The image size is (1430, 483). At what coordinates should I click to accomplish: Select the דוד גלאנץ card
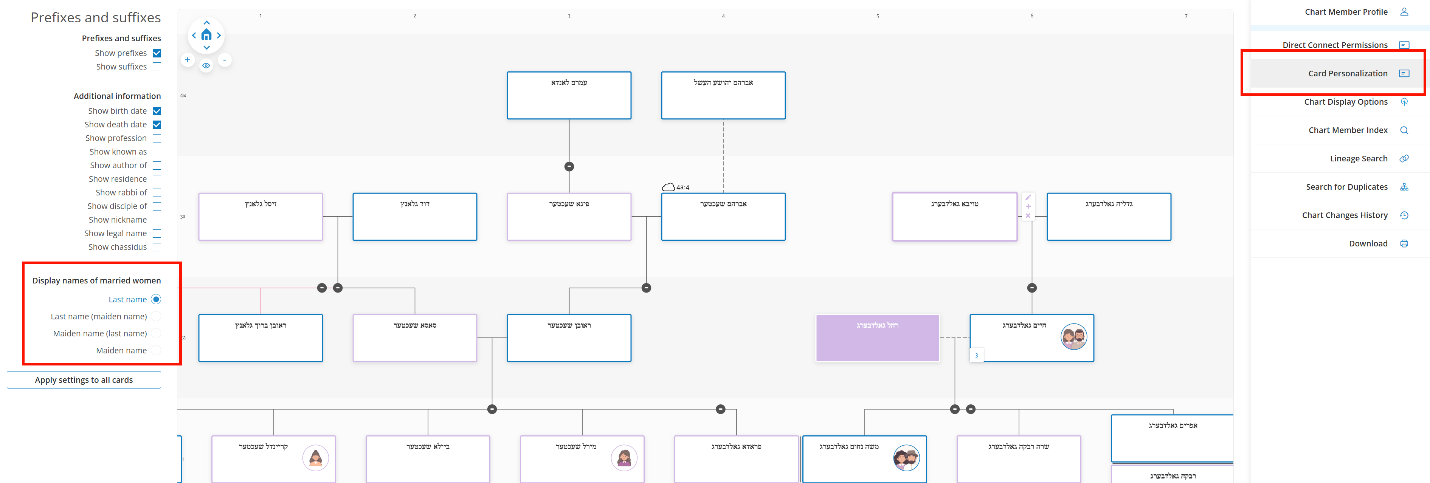point(415,217)
